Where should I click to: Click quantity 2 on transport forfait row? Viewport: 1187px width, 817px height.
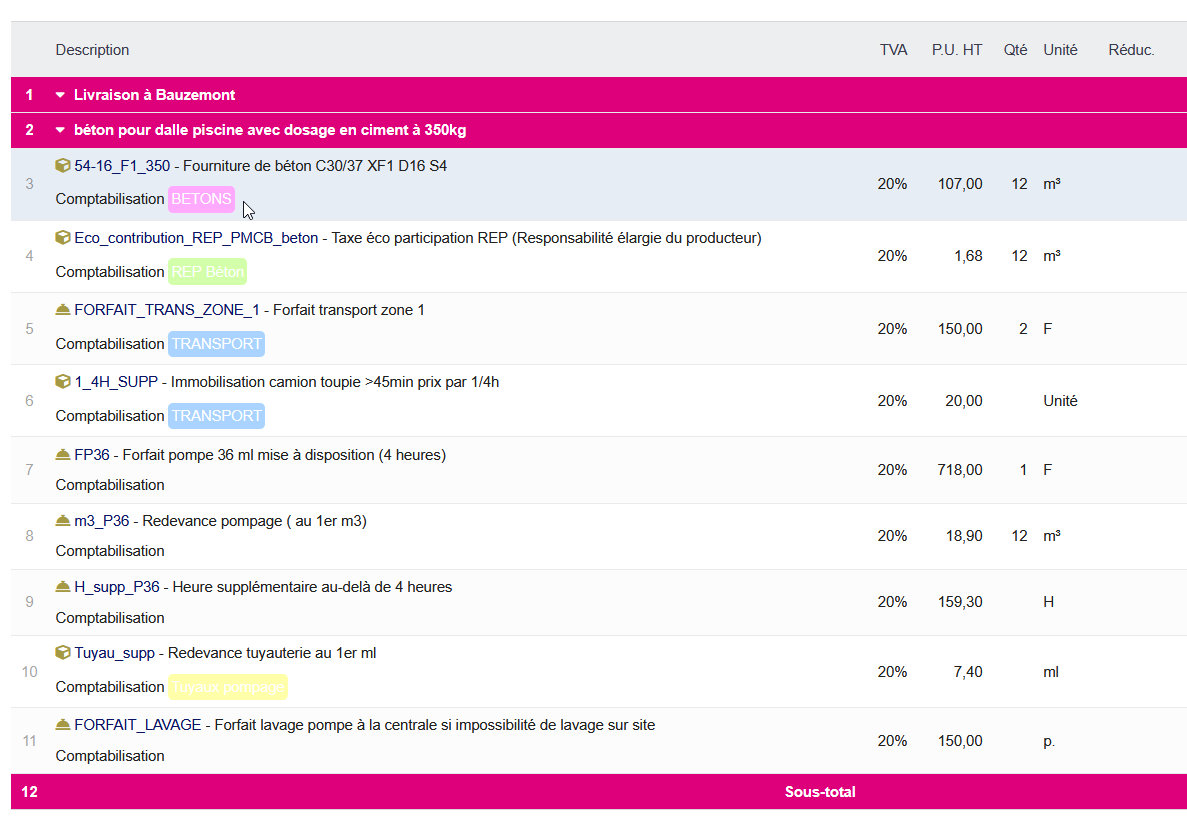(x=1023, y=329)
